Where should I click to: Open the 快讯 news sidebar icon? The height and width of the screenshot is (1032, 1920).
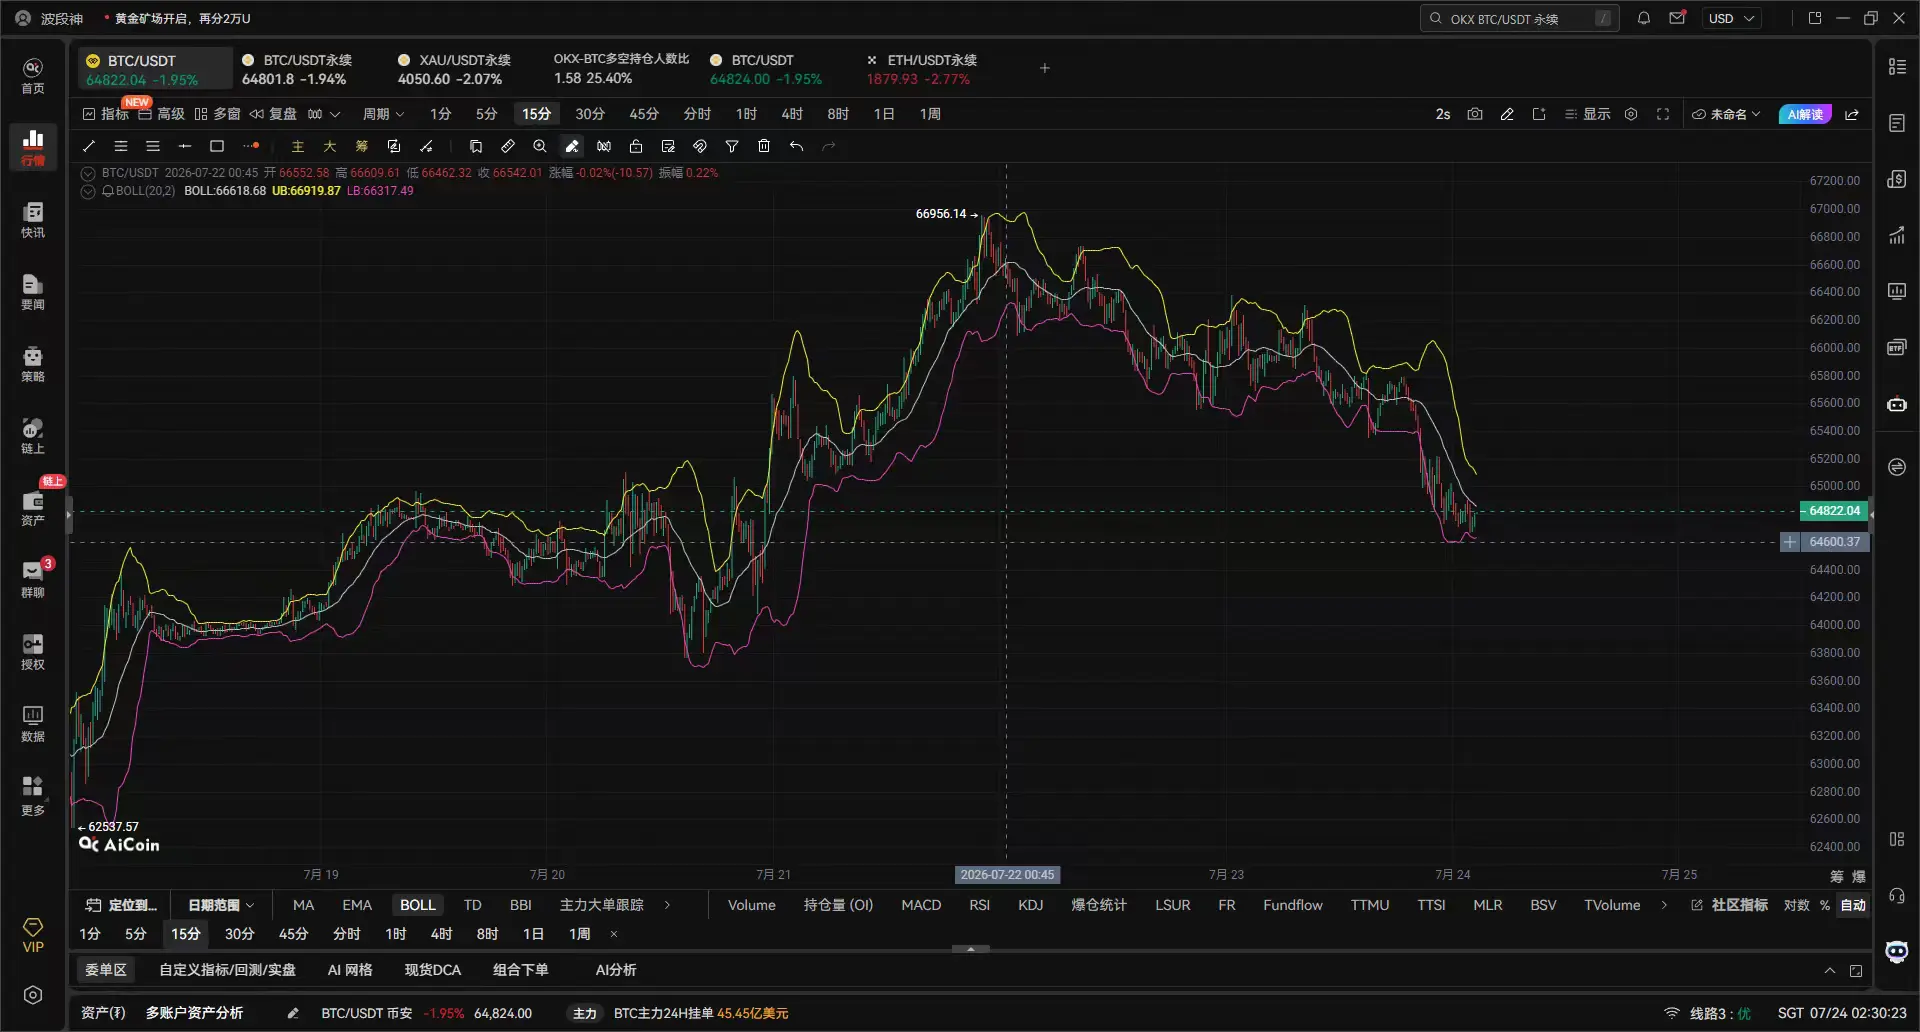click(x=33, y=219)
